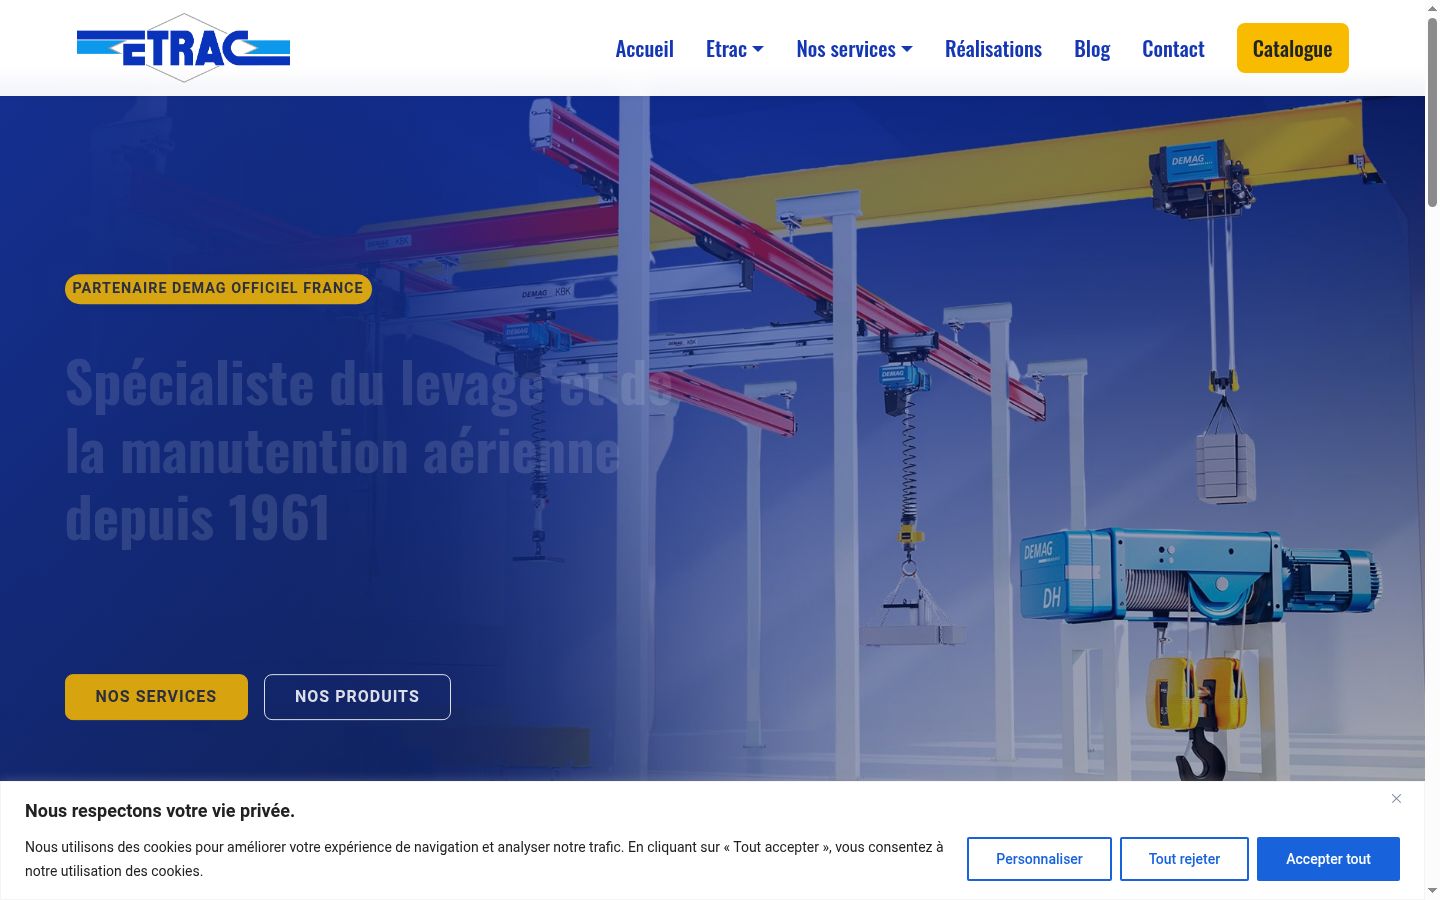Open the Contact page
This screenshot has width=1440, height=900.
[1173, 48]
